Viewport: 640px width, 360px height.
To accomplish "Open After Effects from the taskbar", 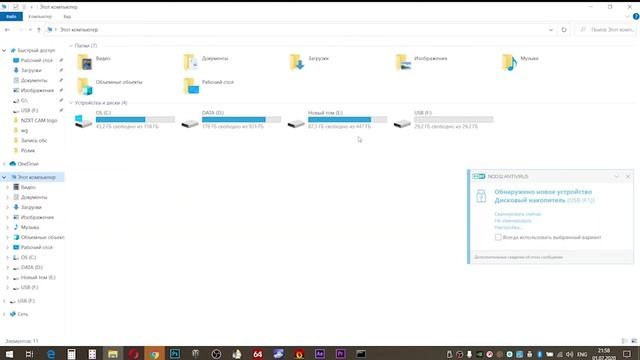I will pos(320,354).
